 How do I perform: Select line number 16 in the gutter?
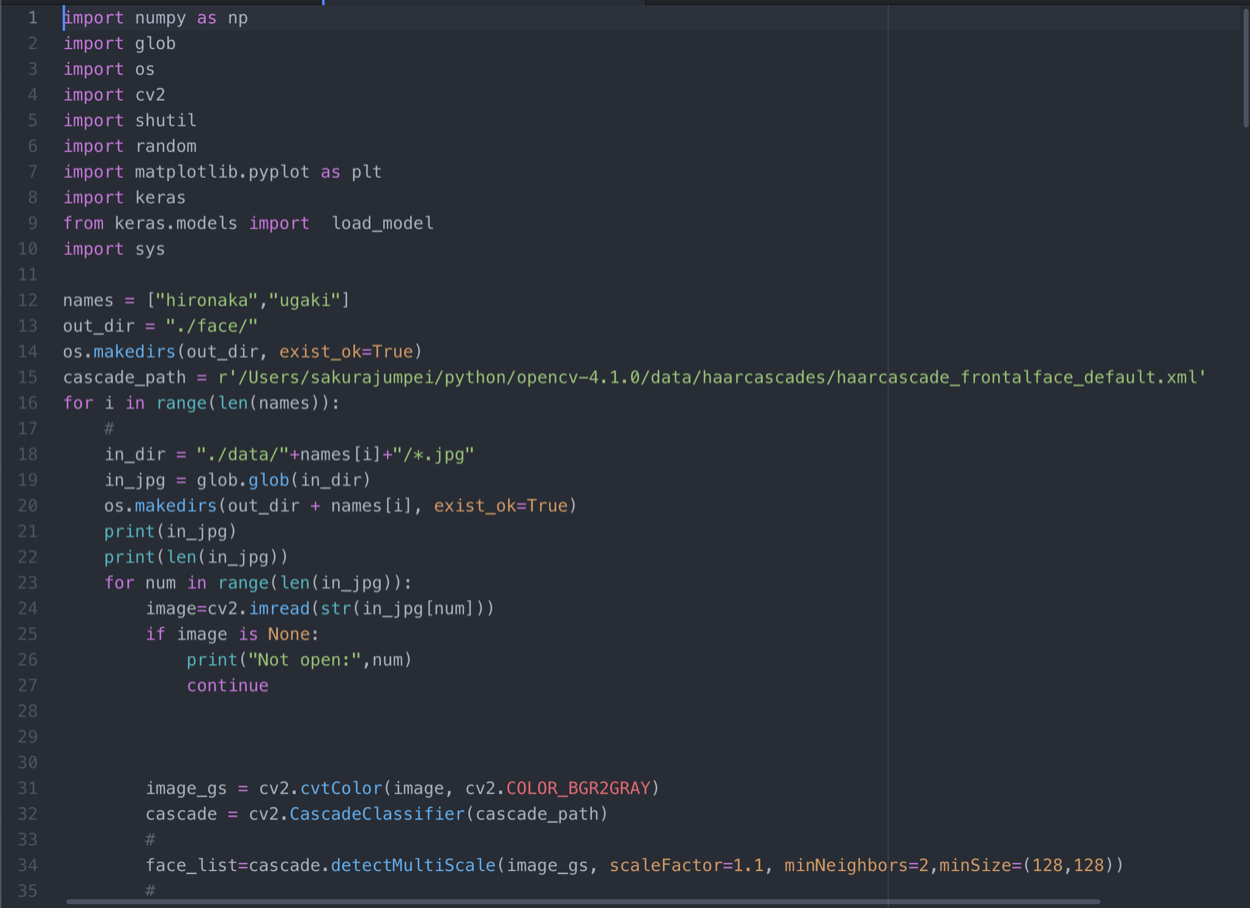click(x=27, y=403)
